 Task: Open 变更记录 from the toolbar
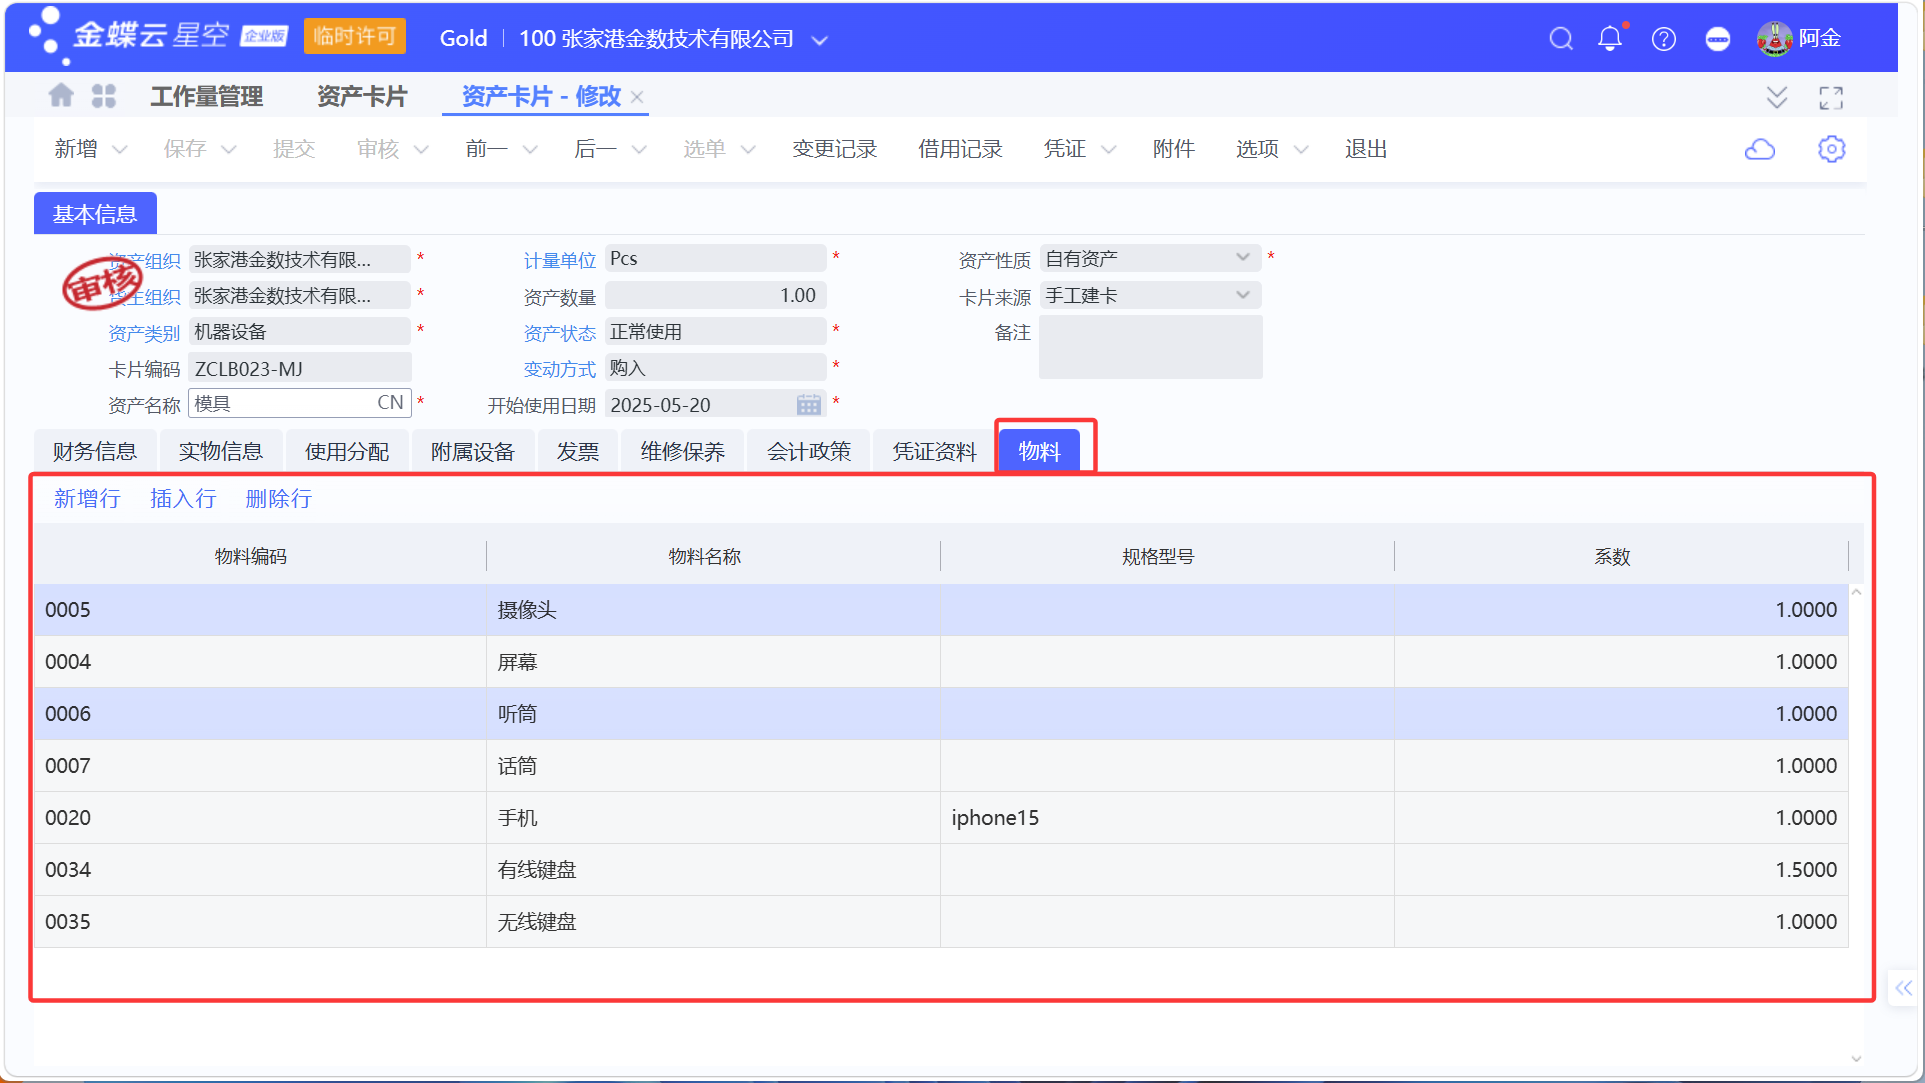(x=834, y=149)
